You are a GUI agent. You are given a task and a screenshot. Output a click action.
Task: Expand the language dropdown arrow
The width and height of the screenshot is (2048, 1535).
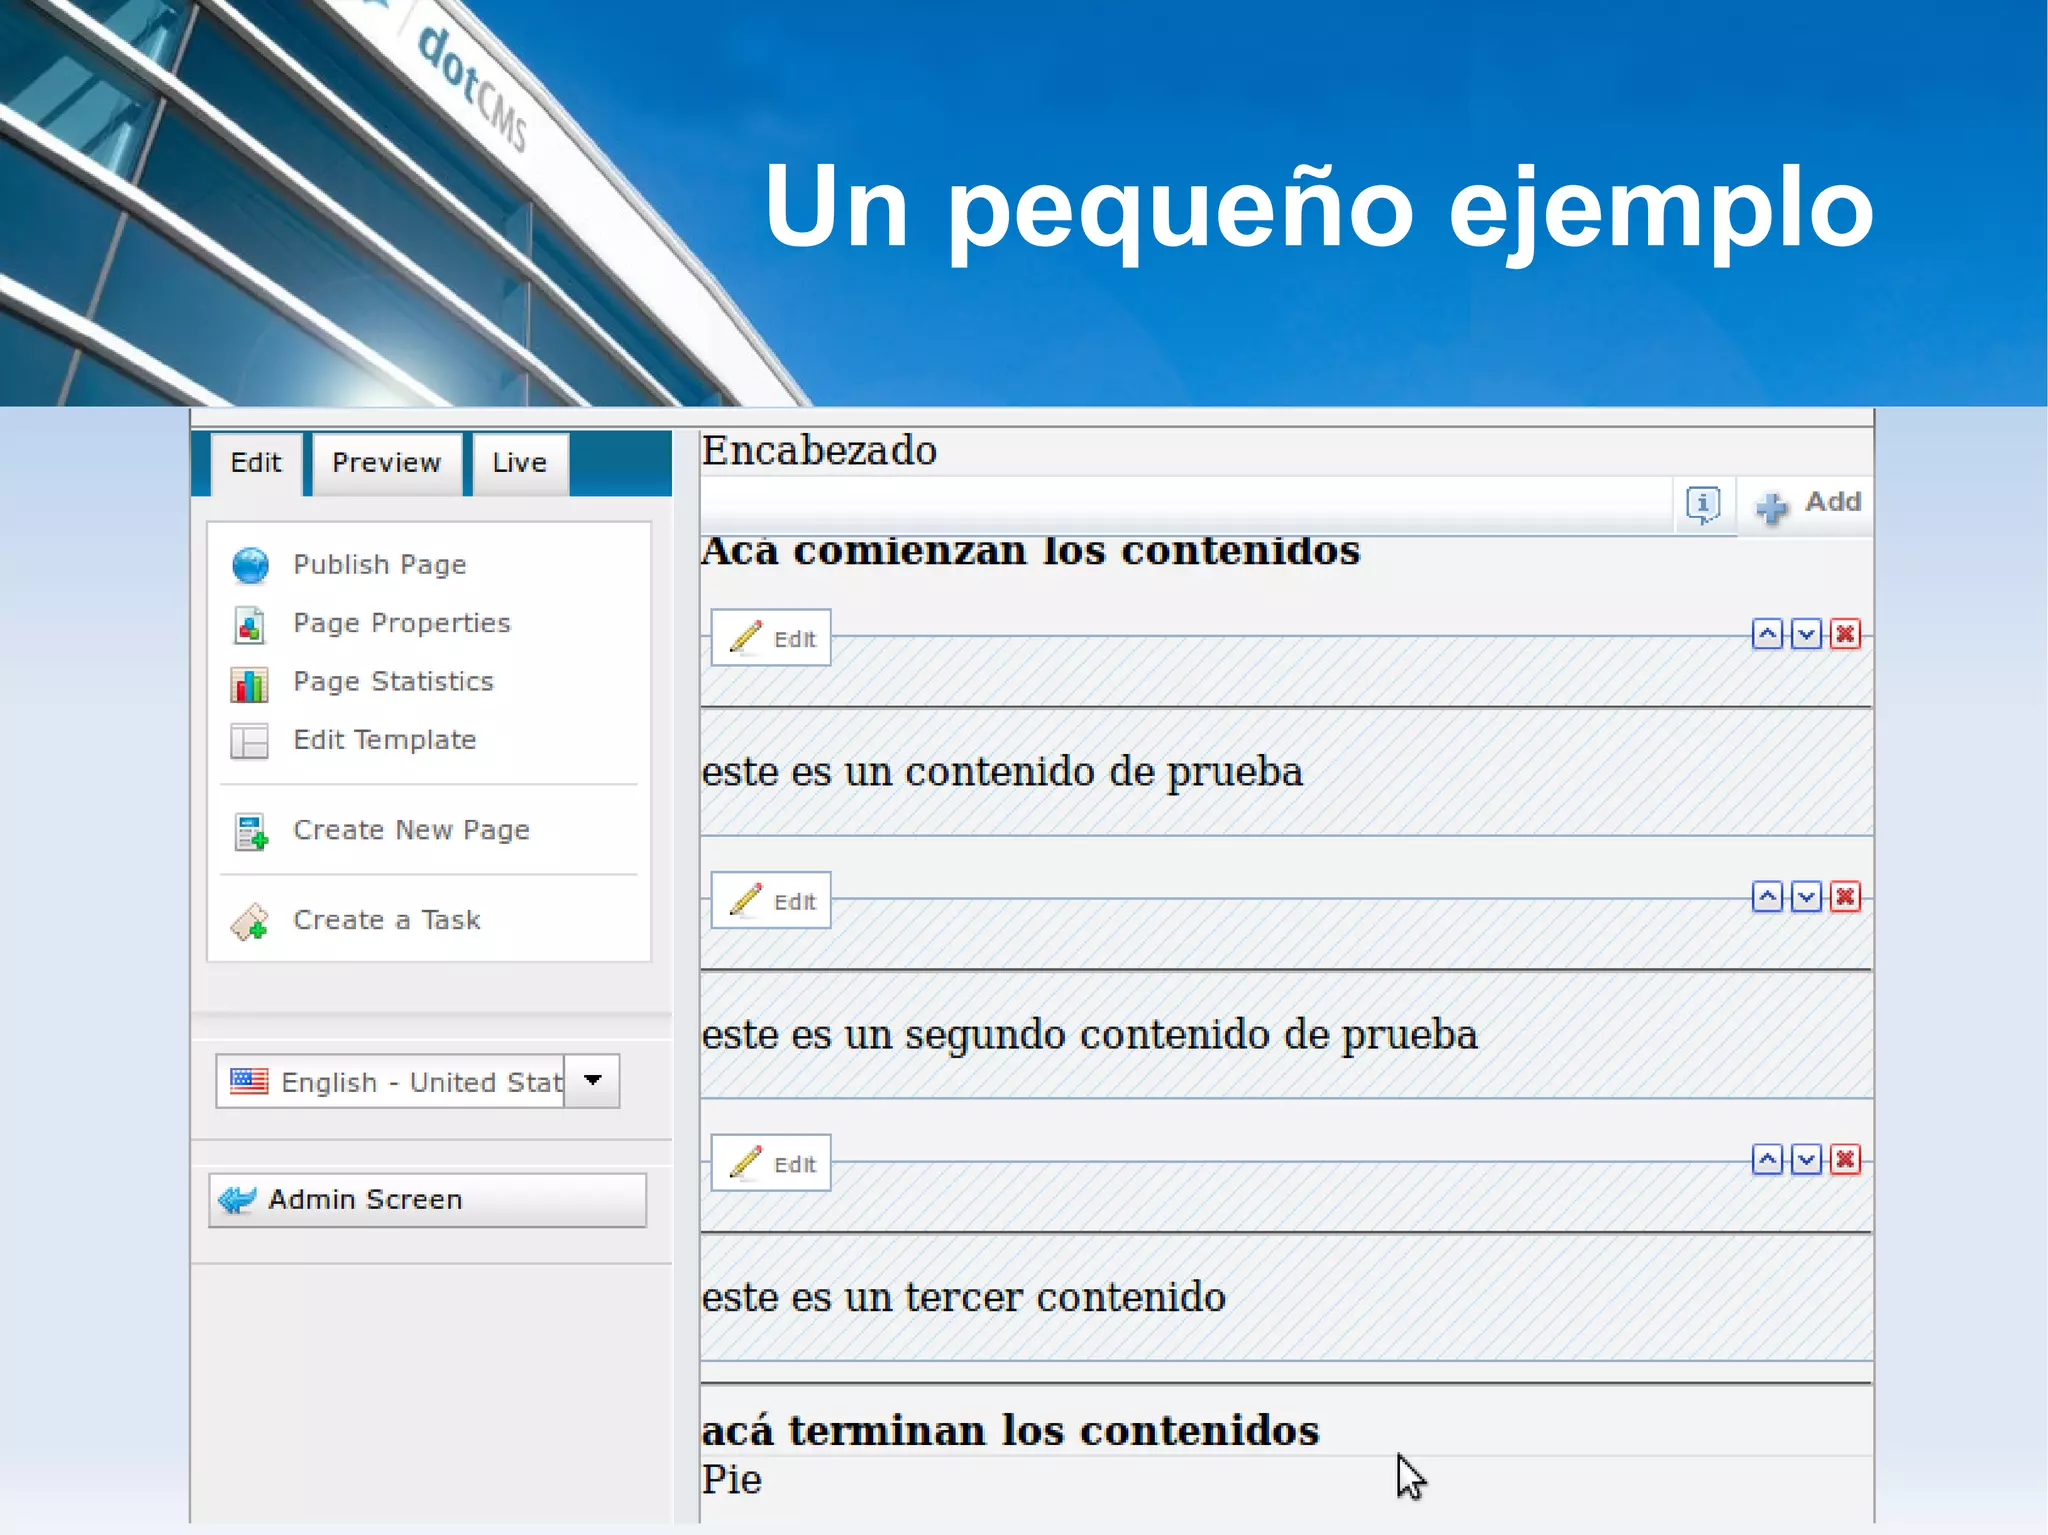[592, 1081]
